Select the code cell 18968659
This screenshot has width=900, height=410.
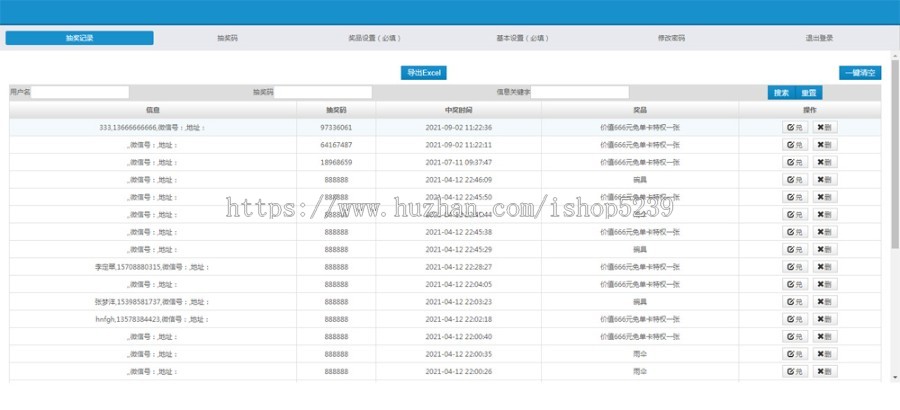pos(336,163)
